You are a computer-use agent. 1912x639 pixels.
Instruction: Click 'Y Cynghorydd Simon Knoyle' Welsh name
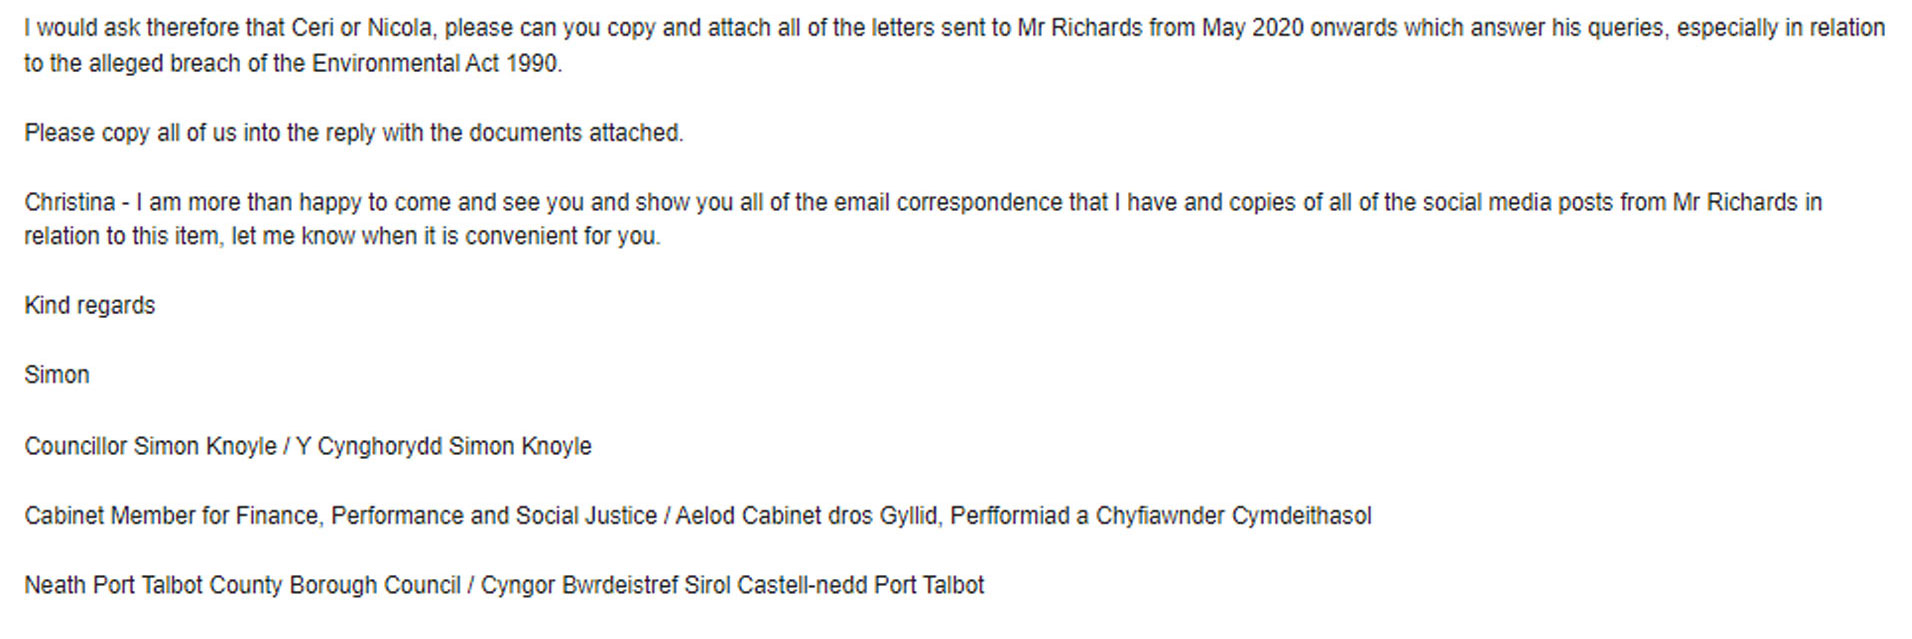pos(444,446)
